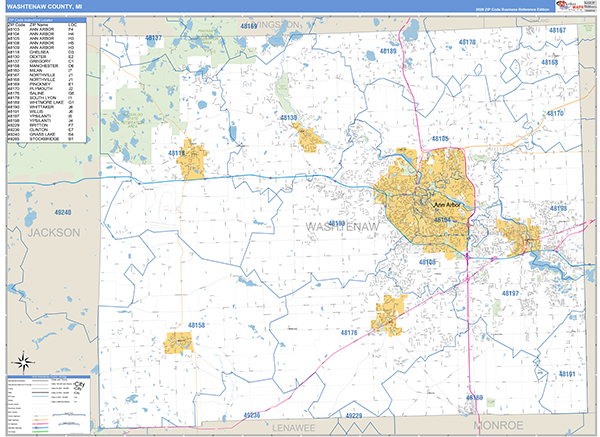600x437 pixels.
Task: Click the JACKSON county label
Action: point(53,231)
